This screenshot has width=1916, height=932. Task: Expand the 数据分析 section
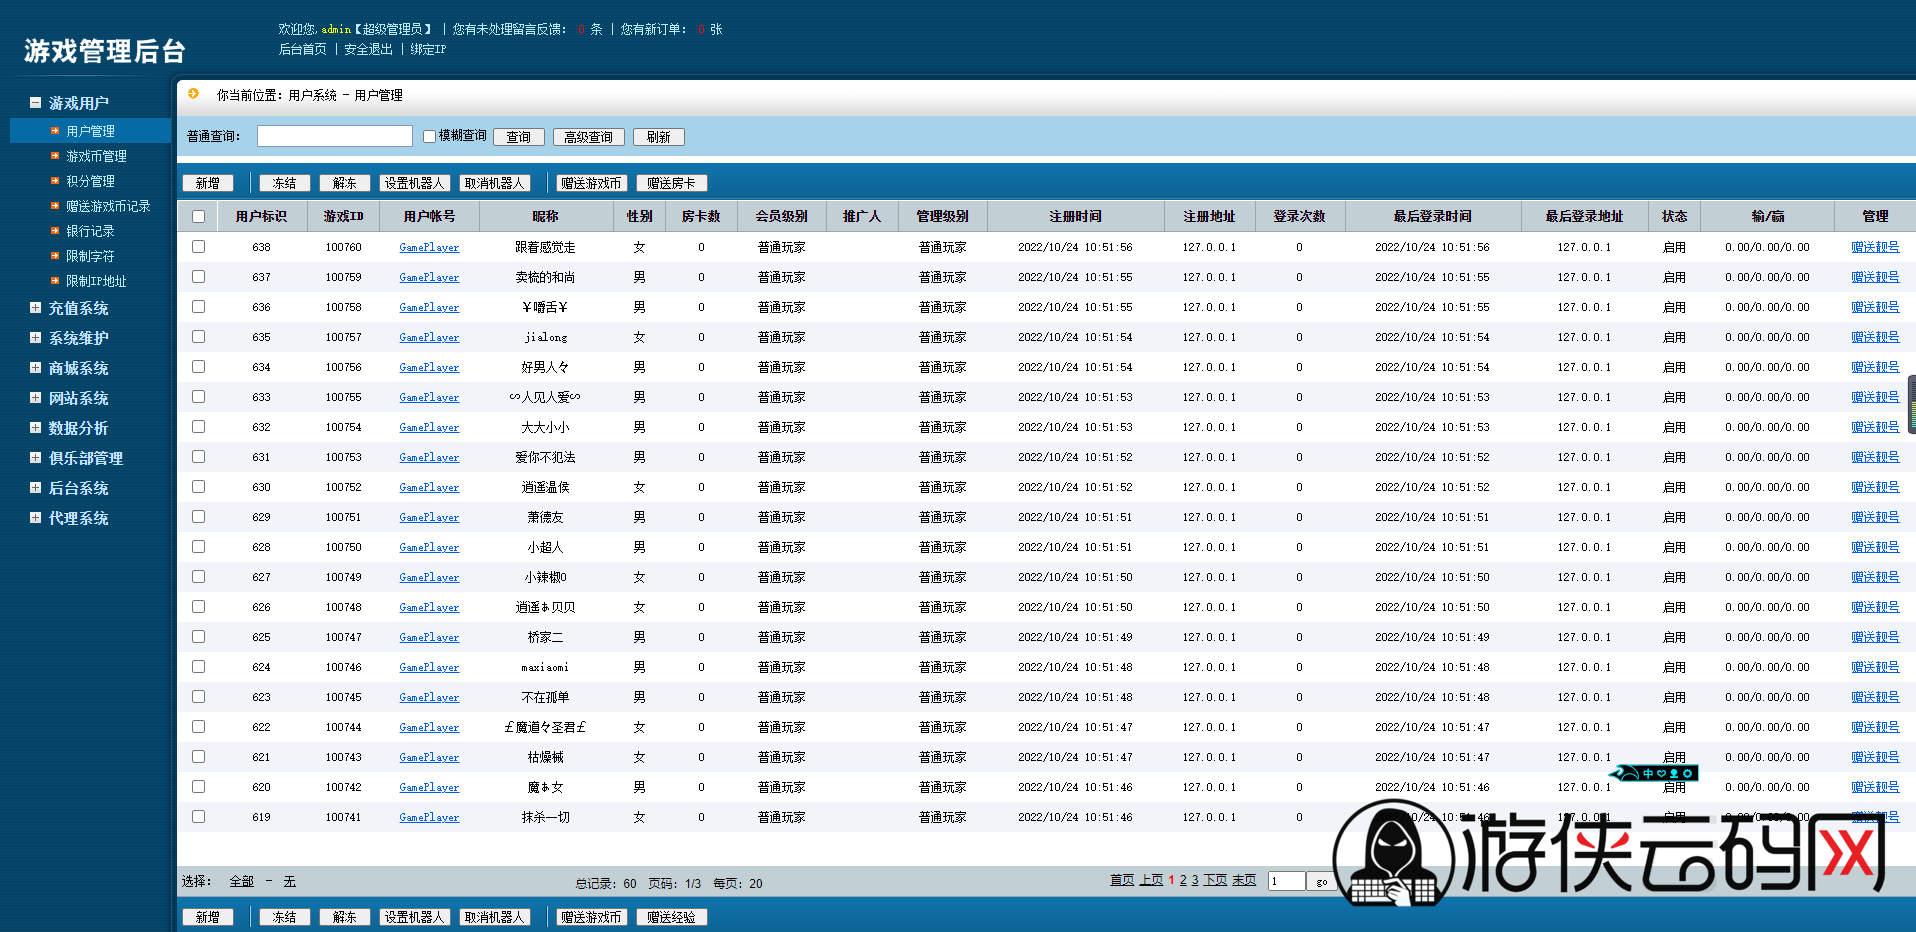35,428
